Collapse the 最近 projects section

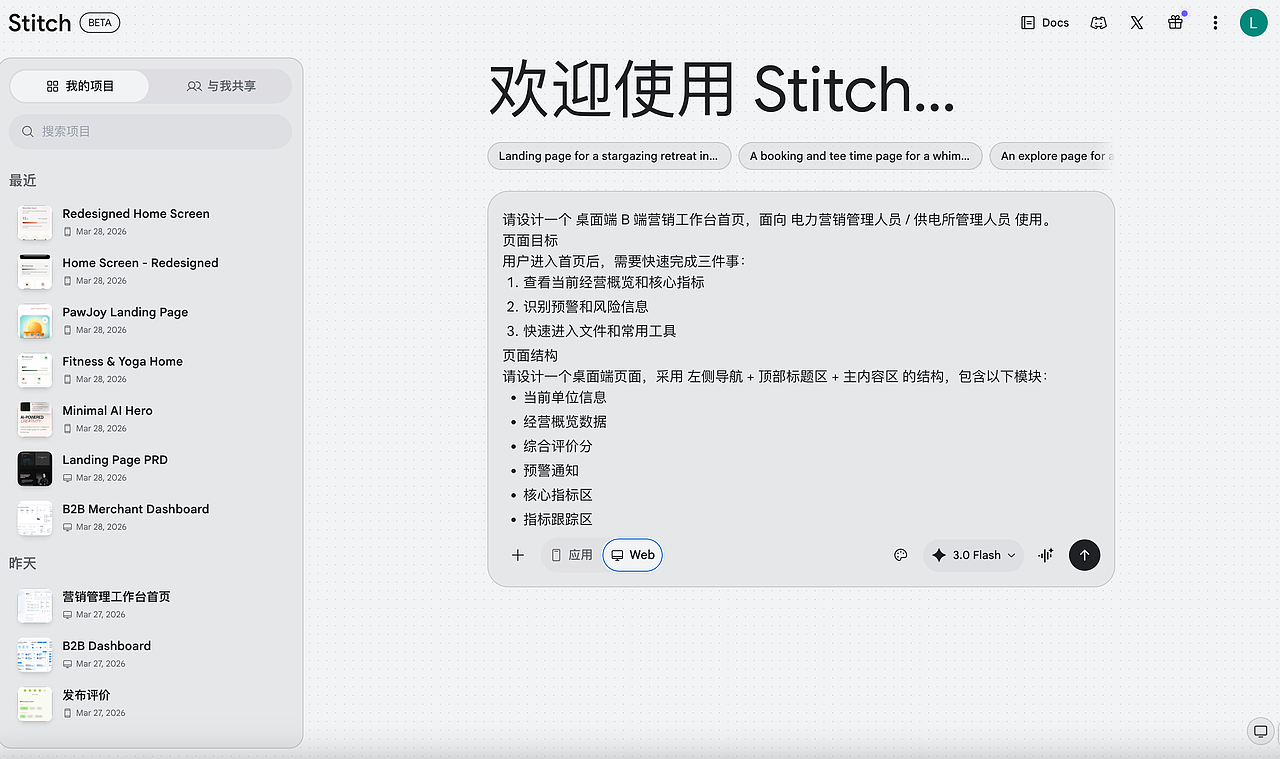click(x=22, y=180)
